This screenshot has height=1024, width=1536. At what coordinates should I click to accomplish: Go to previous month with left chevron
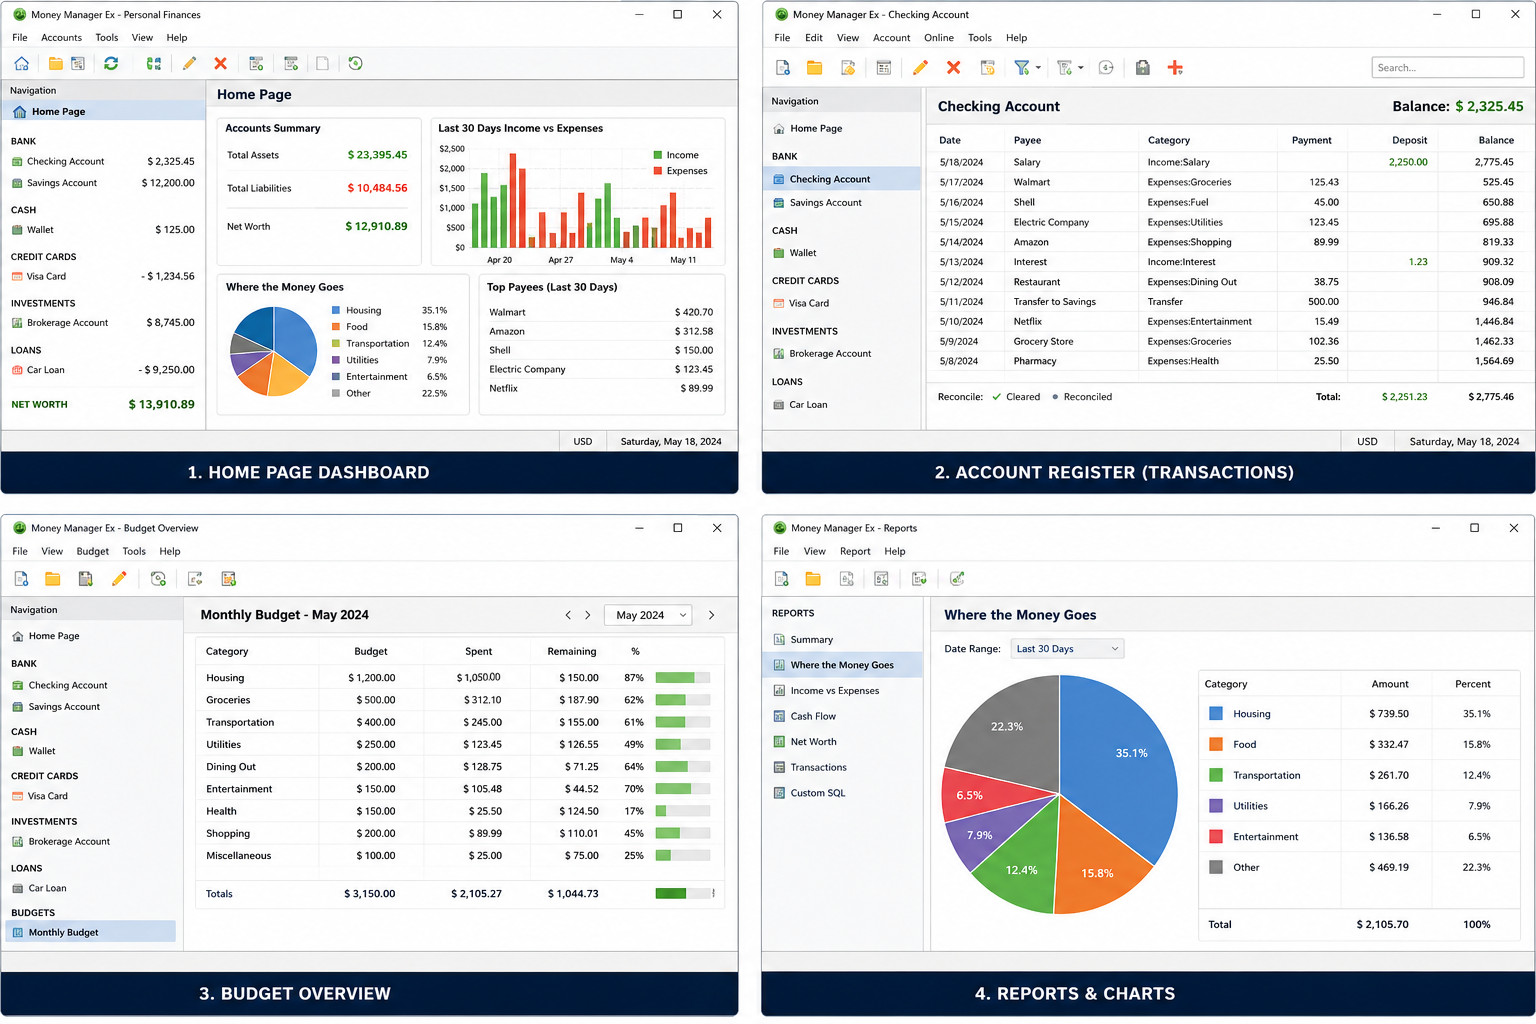568,616
